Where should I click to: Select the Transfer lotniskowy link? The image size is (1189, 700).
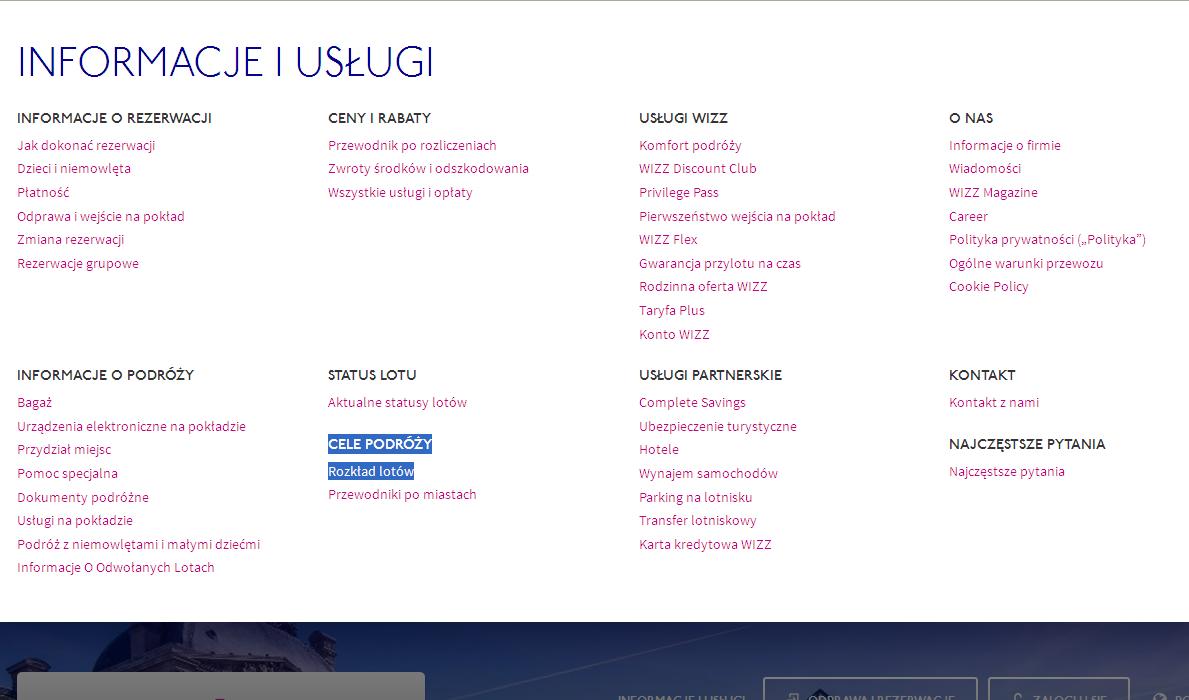coord(698,521)
